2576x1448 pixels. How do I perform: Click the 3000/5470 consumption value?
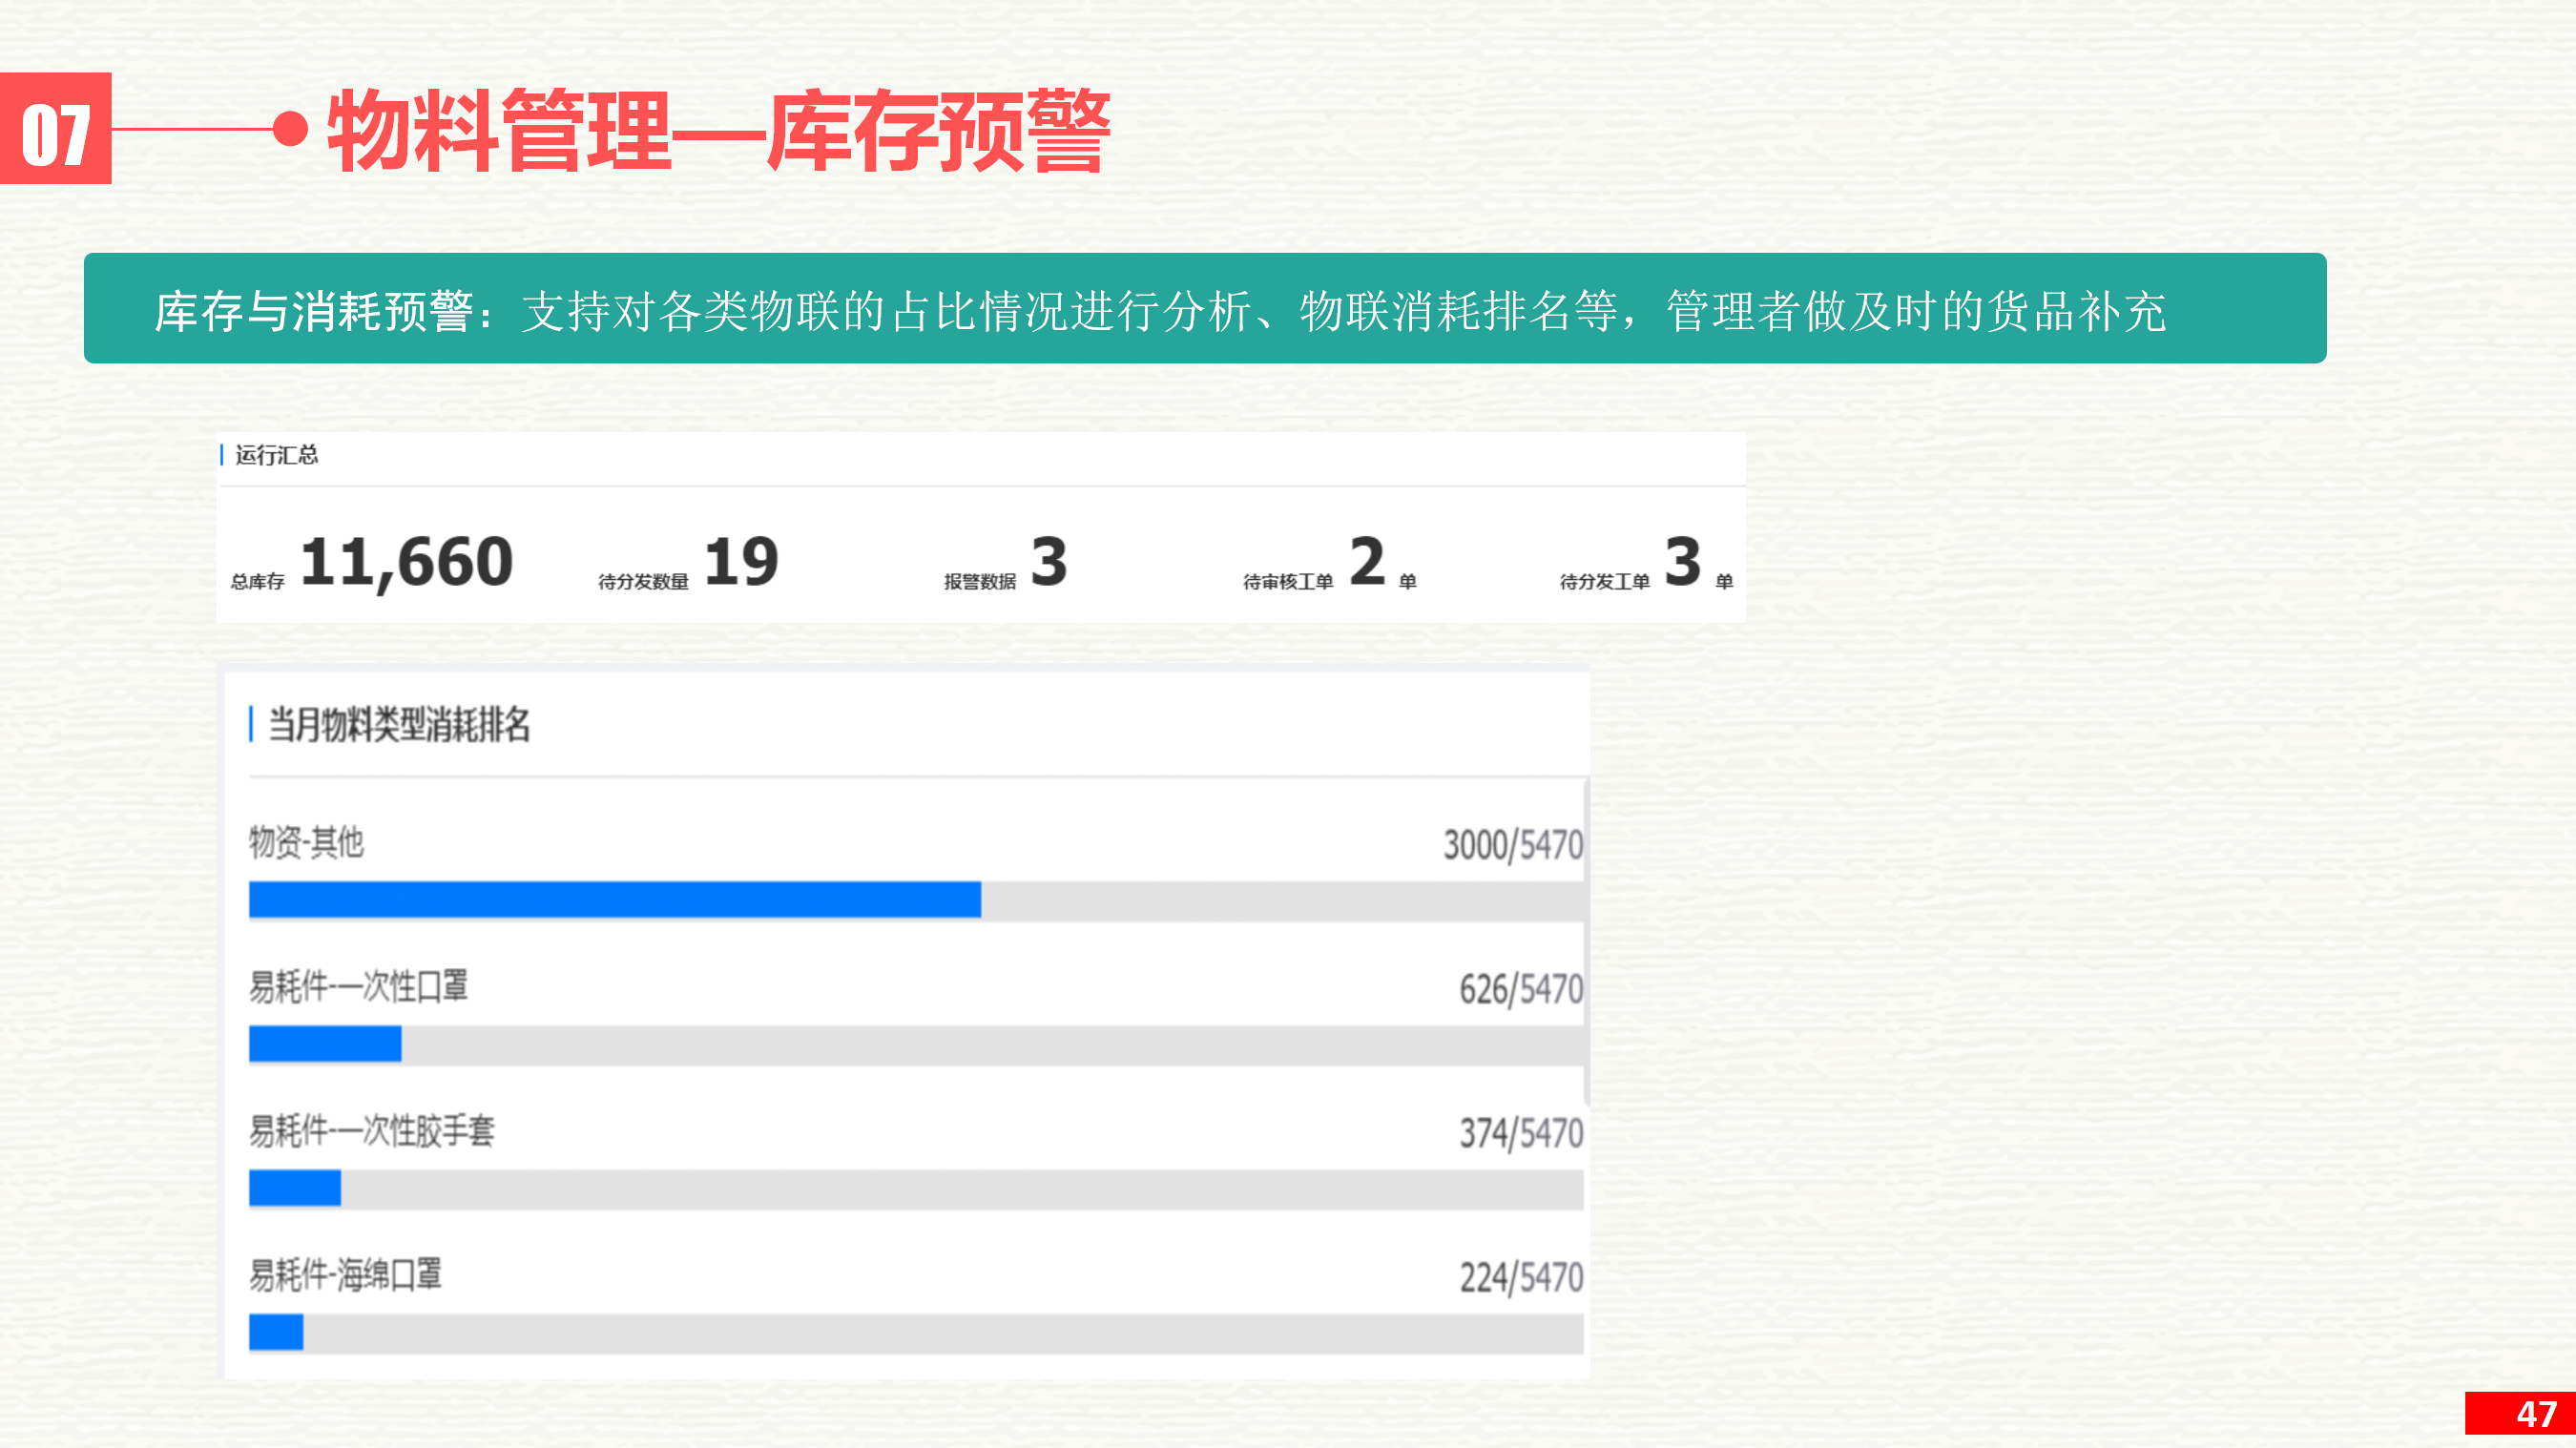(1513, 845)
